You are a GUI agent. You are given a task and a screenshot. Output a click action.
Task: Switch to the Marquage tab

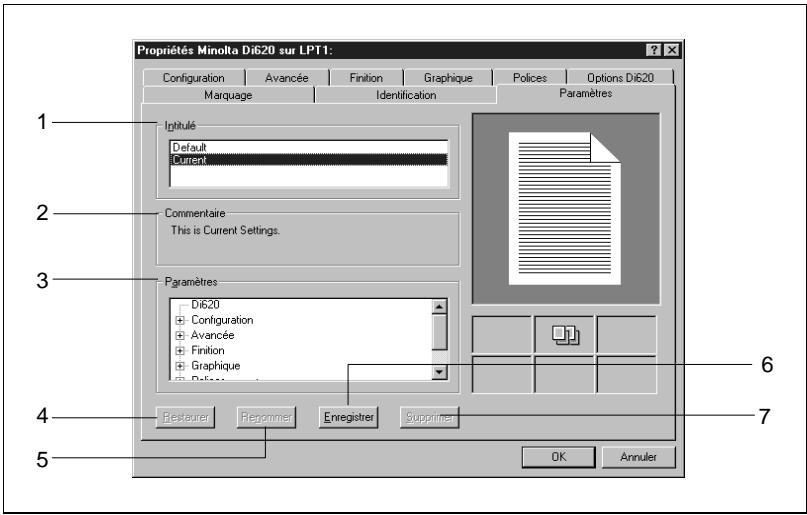click(x=228, y=95)
